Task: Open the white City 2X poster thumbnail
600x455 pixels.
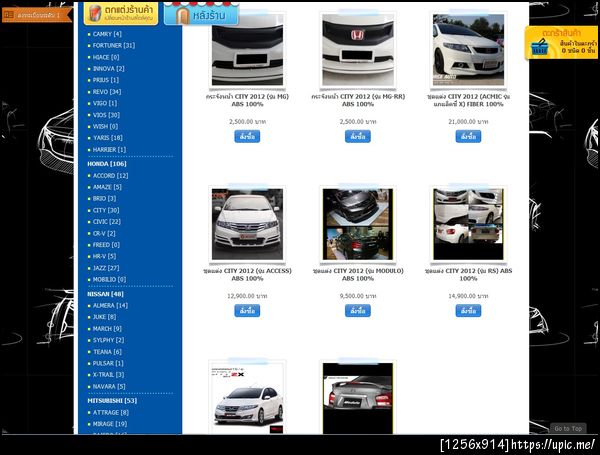Action: [247, 398]
